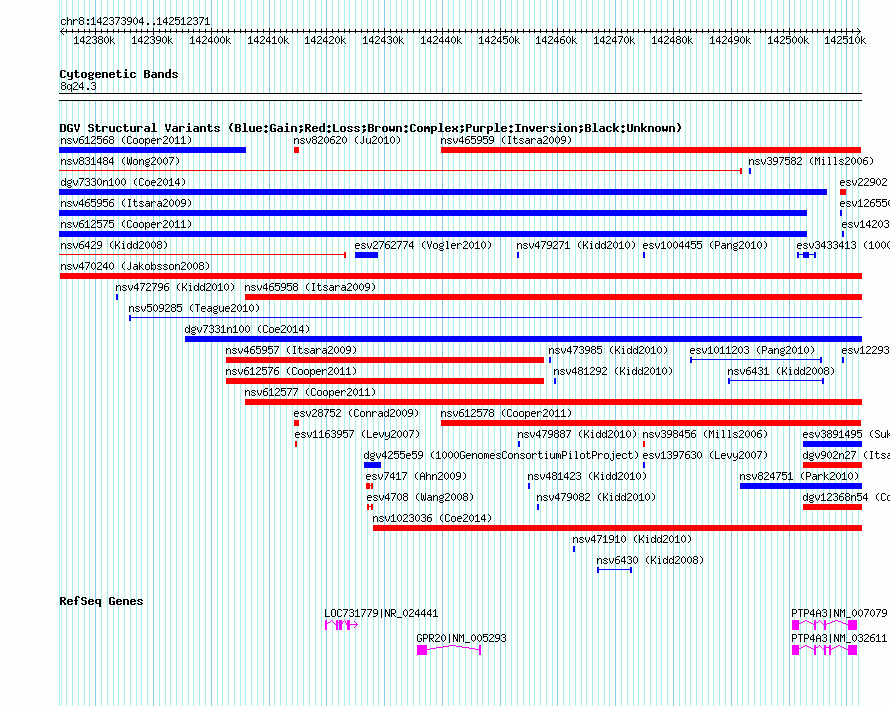890x706 pixels.
Task: Click the nsv397582 (Mills2006) label
Action: (x=811, y=161)
